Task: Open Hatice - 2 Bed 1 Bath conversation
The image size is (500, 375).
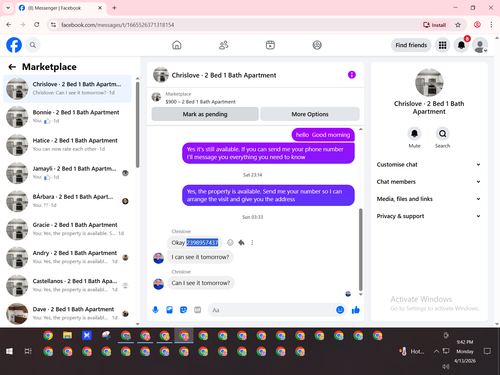Action: [x=68, y=145]
